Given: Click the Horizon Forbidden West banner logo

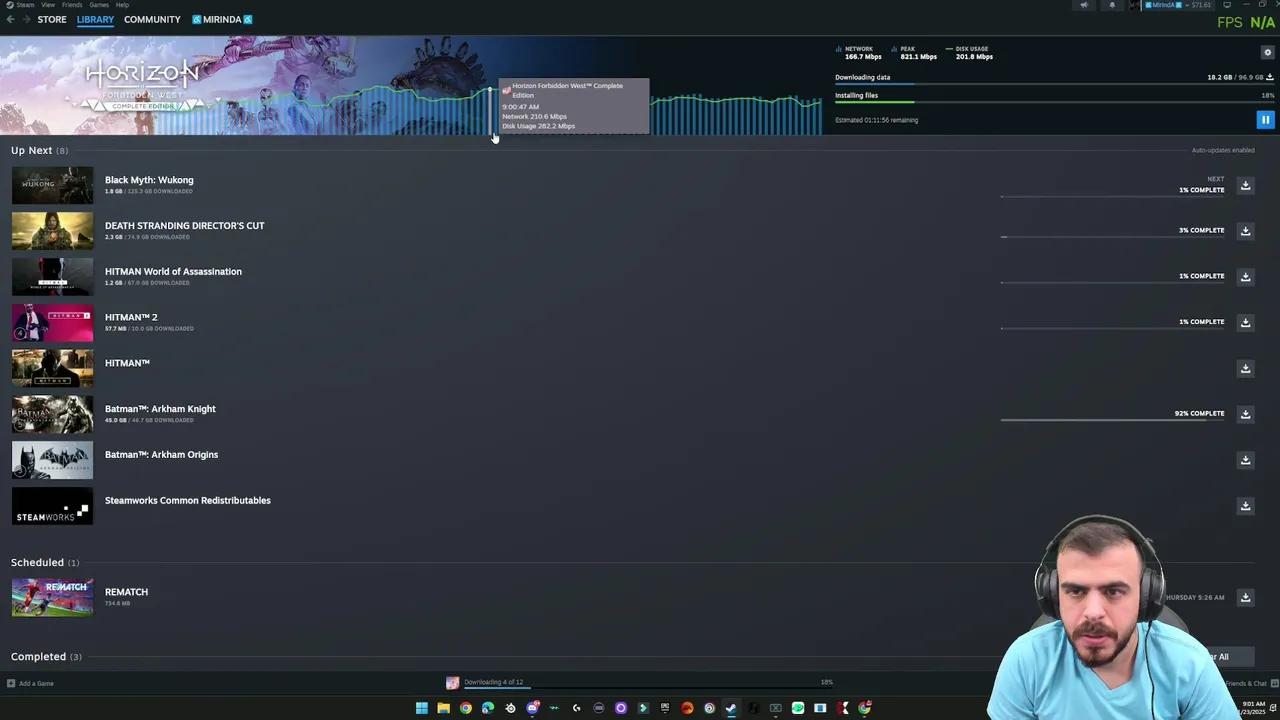Looking at the screenshot, I should click(x=141, y=86).
